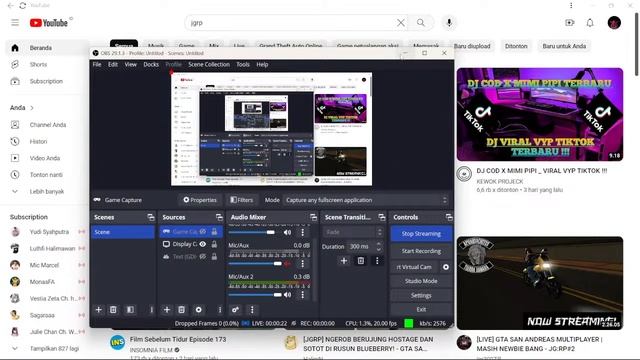The height and width of the screenshot is (360, 640).
Task: Pop out the Sources dock icon
Action: click(x=219, y=217)
